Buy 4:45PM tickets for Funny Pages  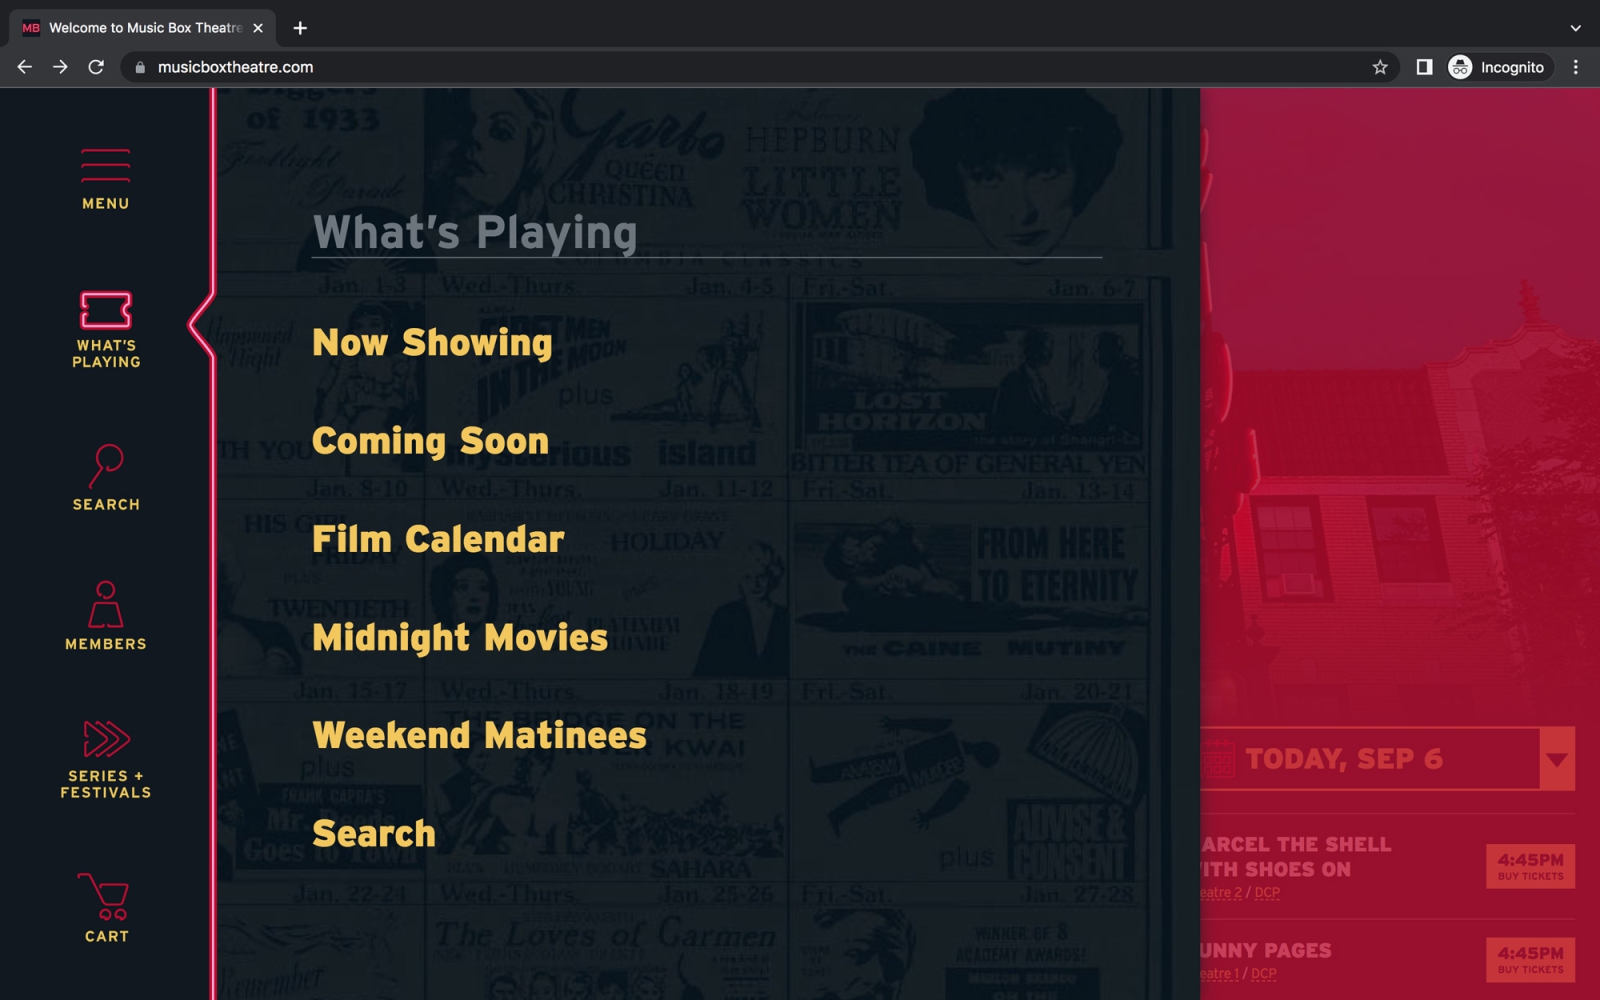pyautogui.click(x=1530, y=960)
